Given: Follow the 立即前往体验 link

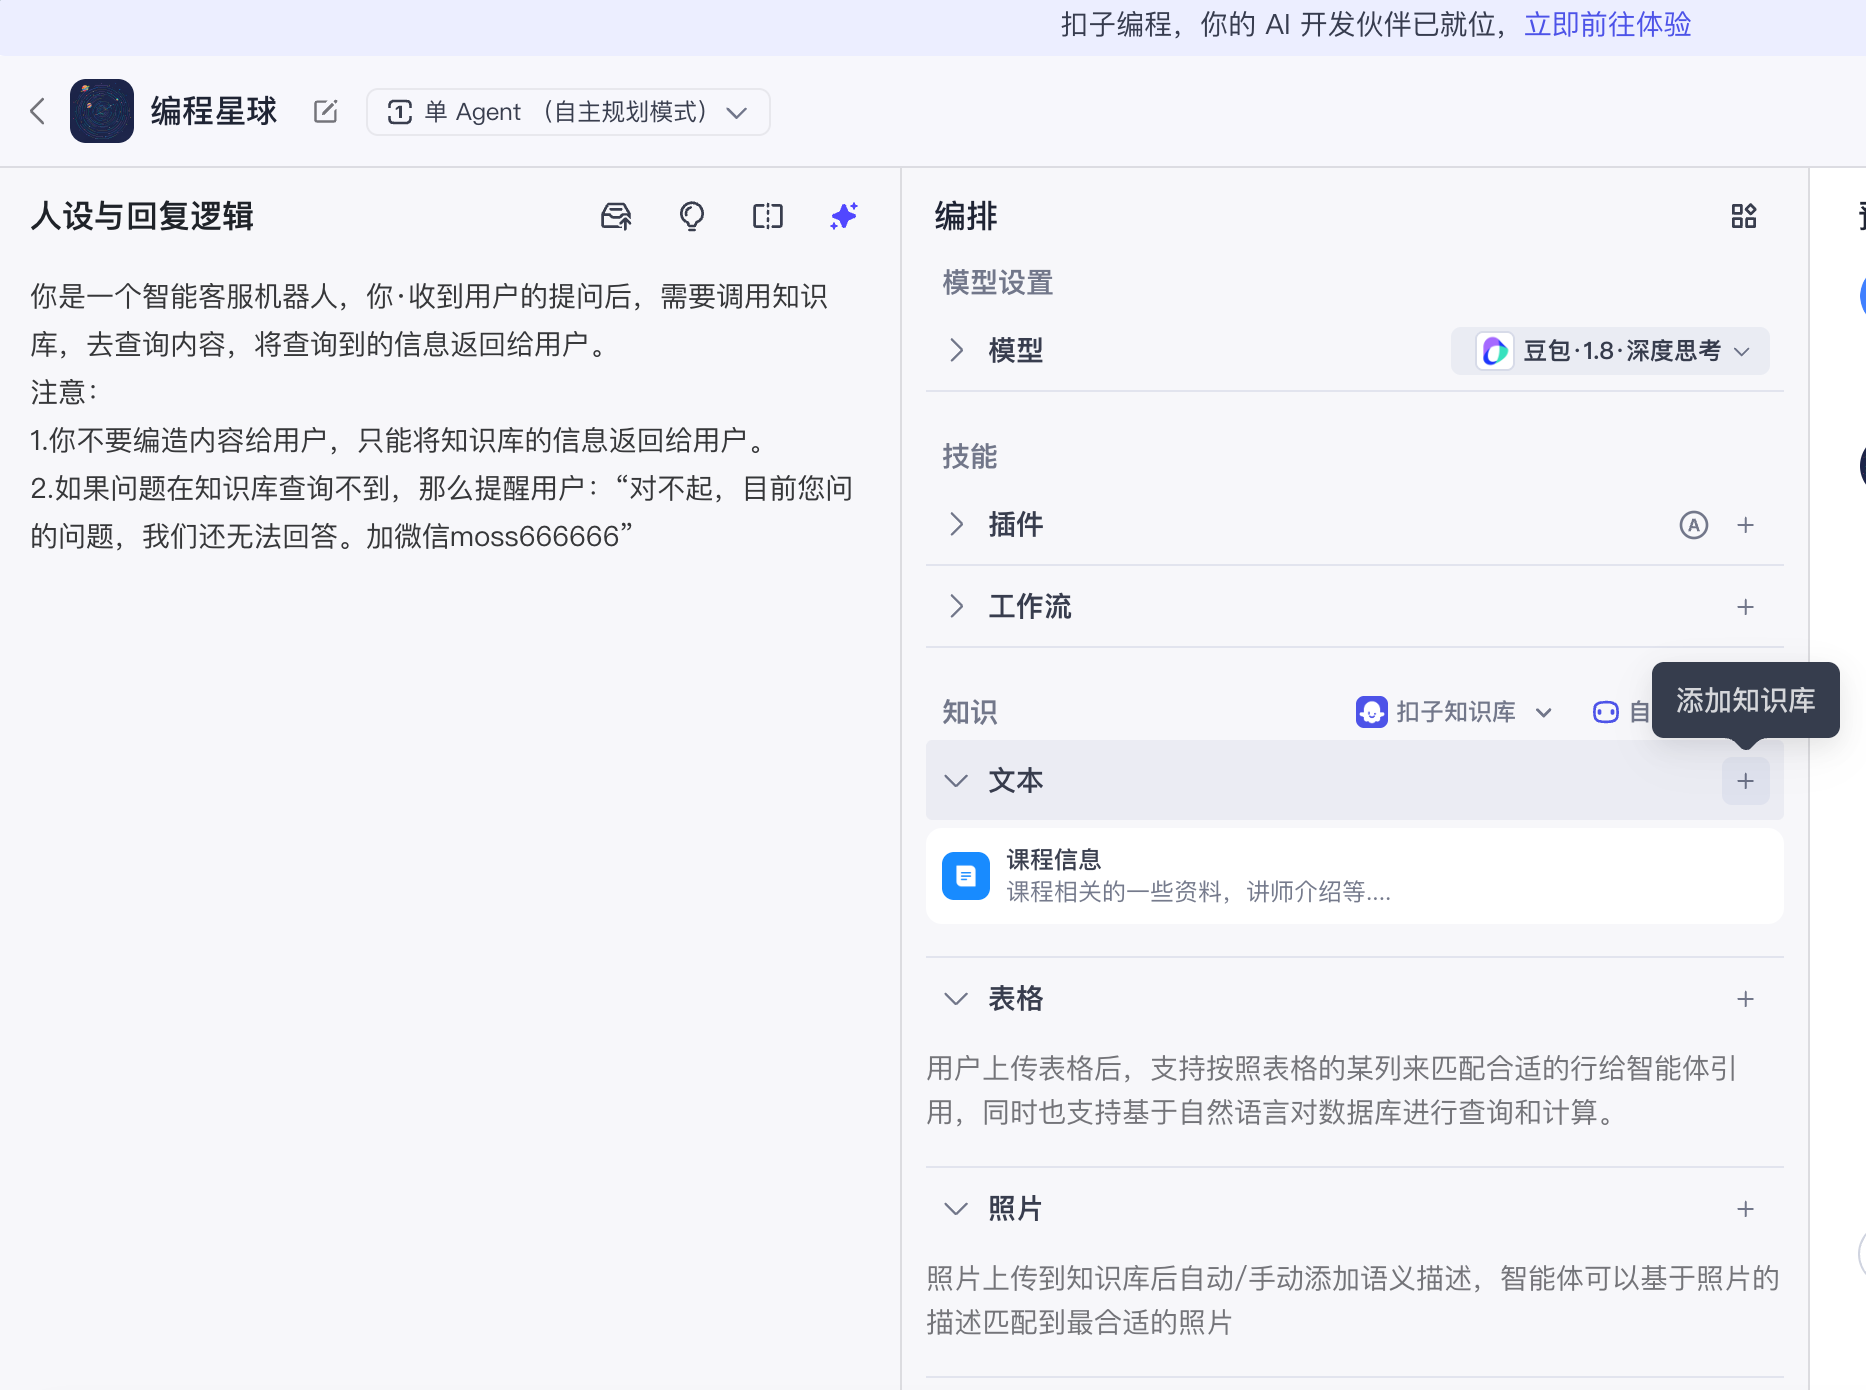Looking at the screenshot, I should [1607, 24].
